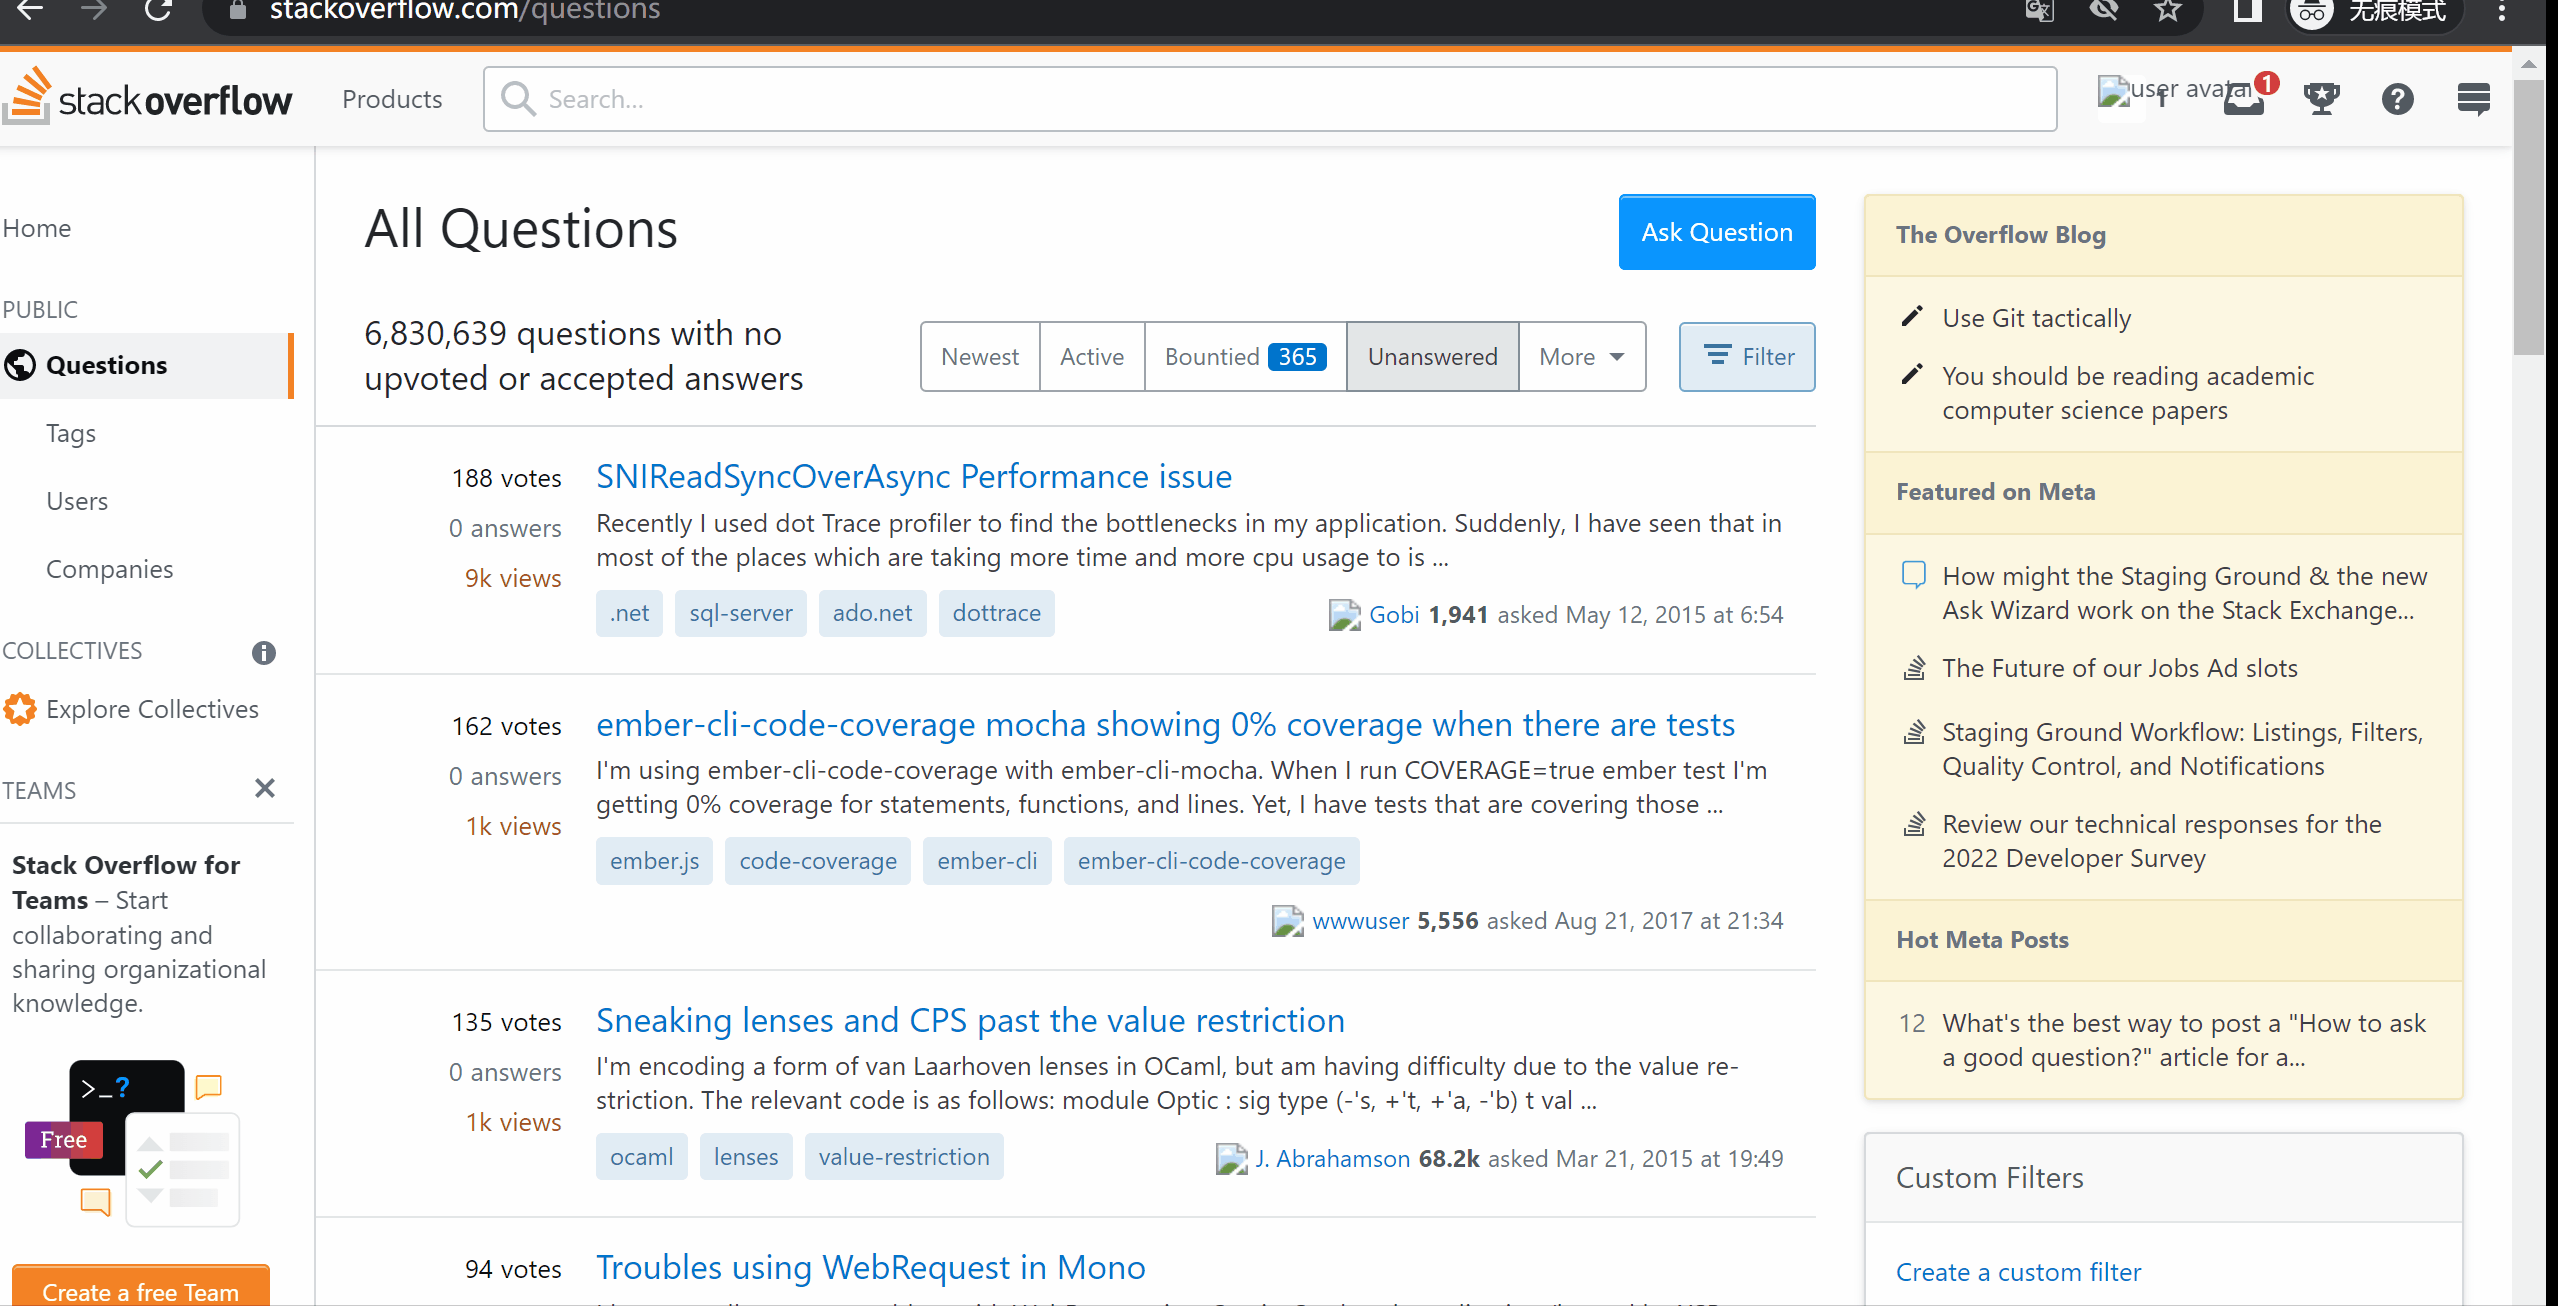This screenshot has width=2558, height=1306.
Task: Expand the Filter options panel
Action: point(1746,357)
